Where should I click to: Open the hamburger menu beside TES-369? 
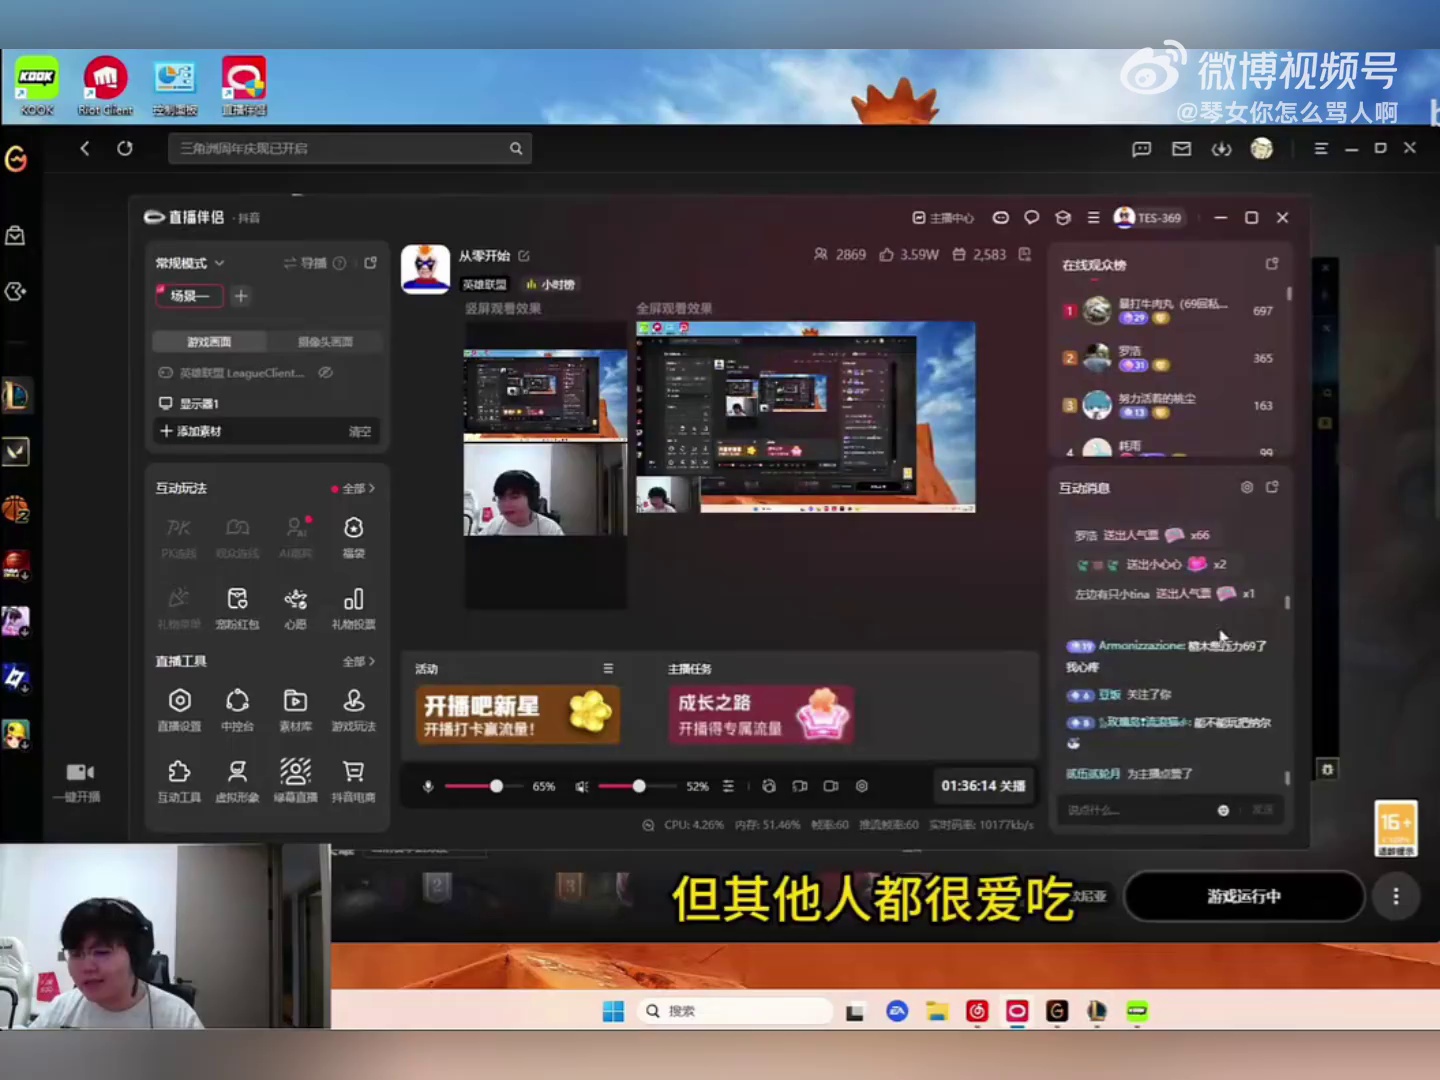[x=1093, y=217]
